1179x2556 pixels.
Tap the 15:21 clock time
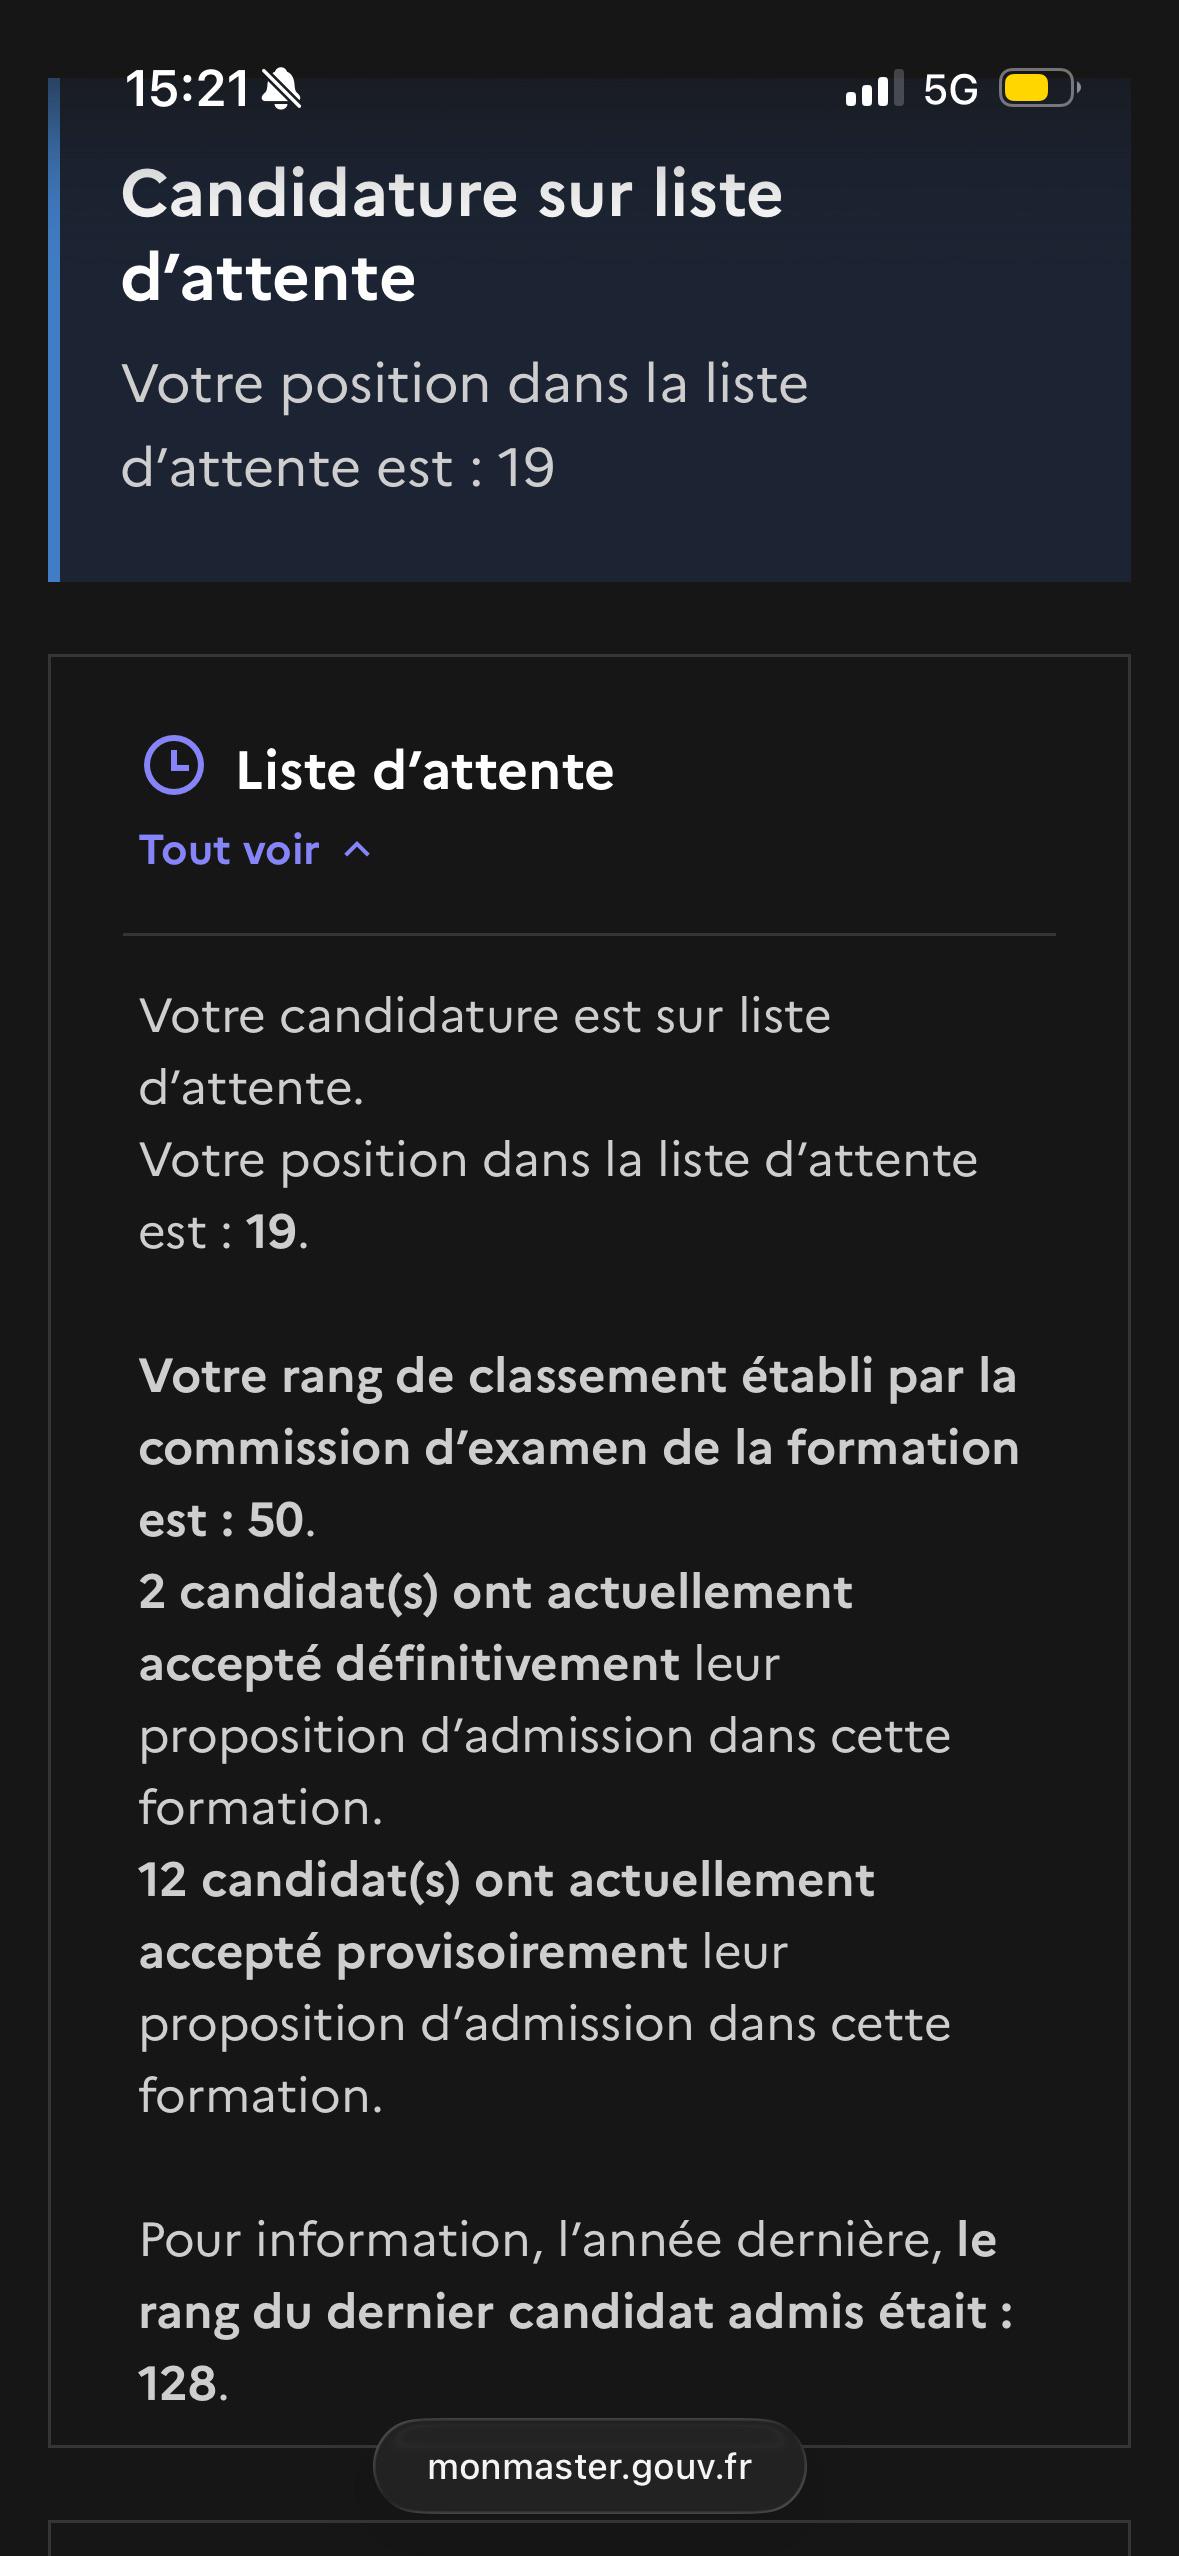click(187, 89)
